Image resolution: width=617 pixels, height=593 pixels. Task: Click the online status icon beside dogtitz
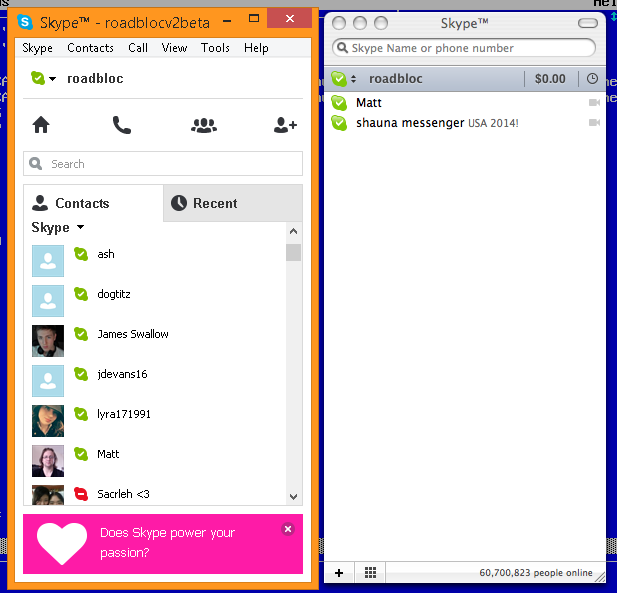click(81, 294)
